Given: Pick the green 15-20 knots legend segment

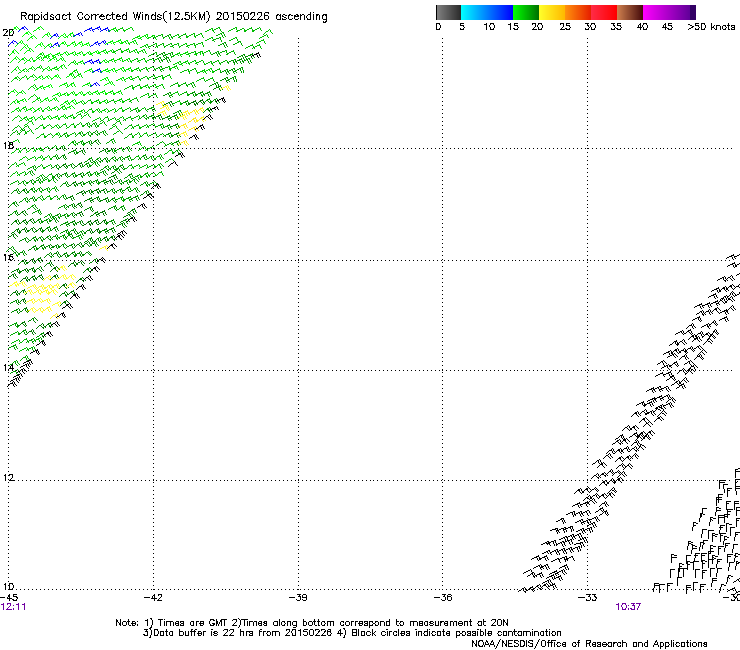Looking at the screenshot, I should 526,12.
